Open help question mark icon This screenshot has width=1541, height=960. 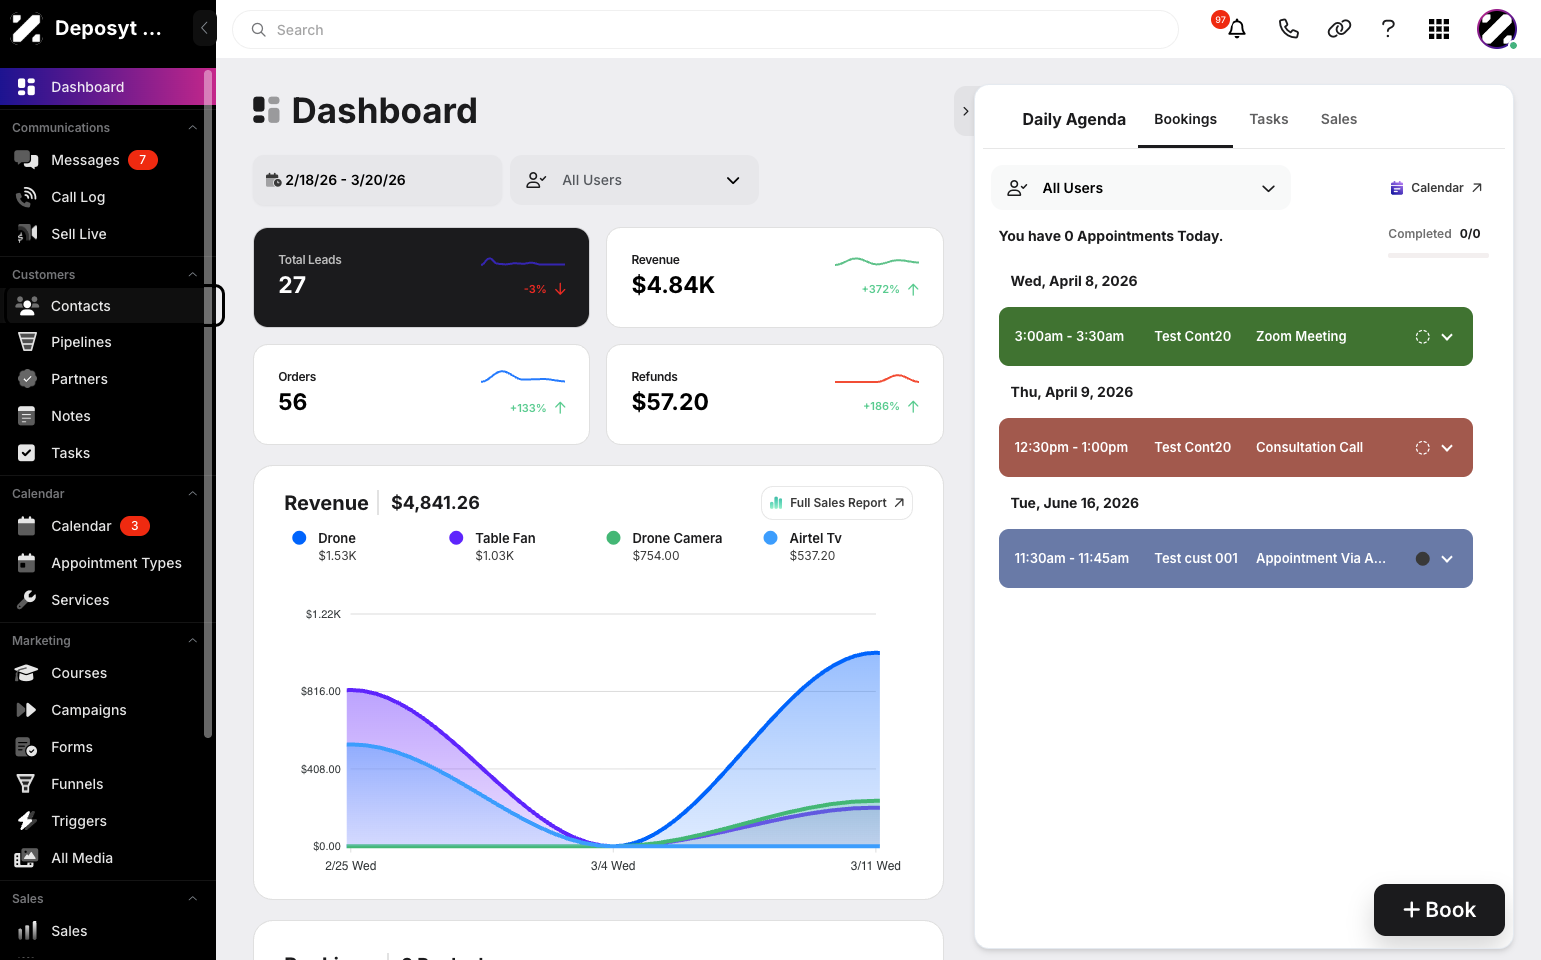point(1388,29)
